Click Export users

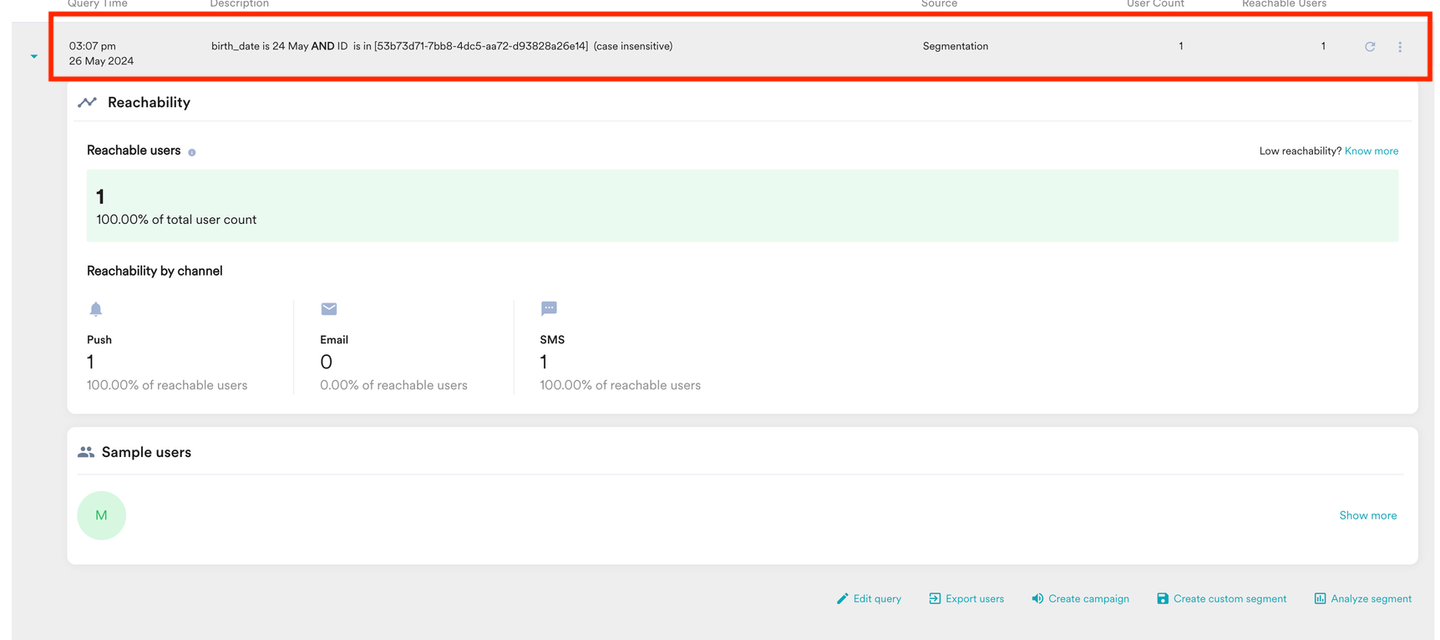pyautogui.click(x=966, y=598)
